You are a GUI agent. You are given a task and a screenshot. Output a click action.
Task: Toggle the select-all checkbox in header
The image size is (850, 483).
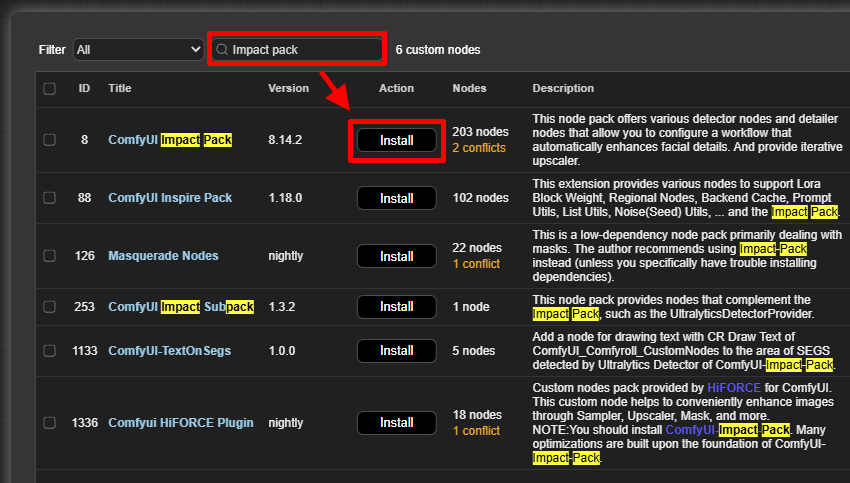click(49, 88)
